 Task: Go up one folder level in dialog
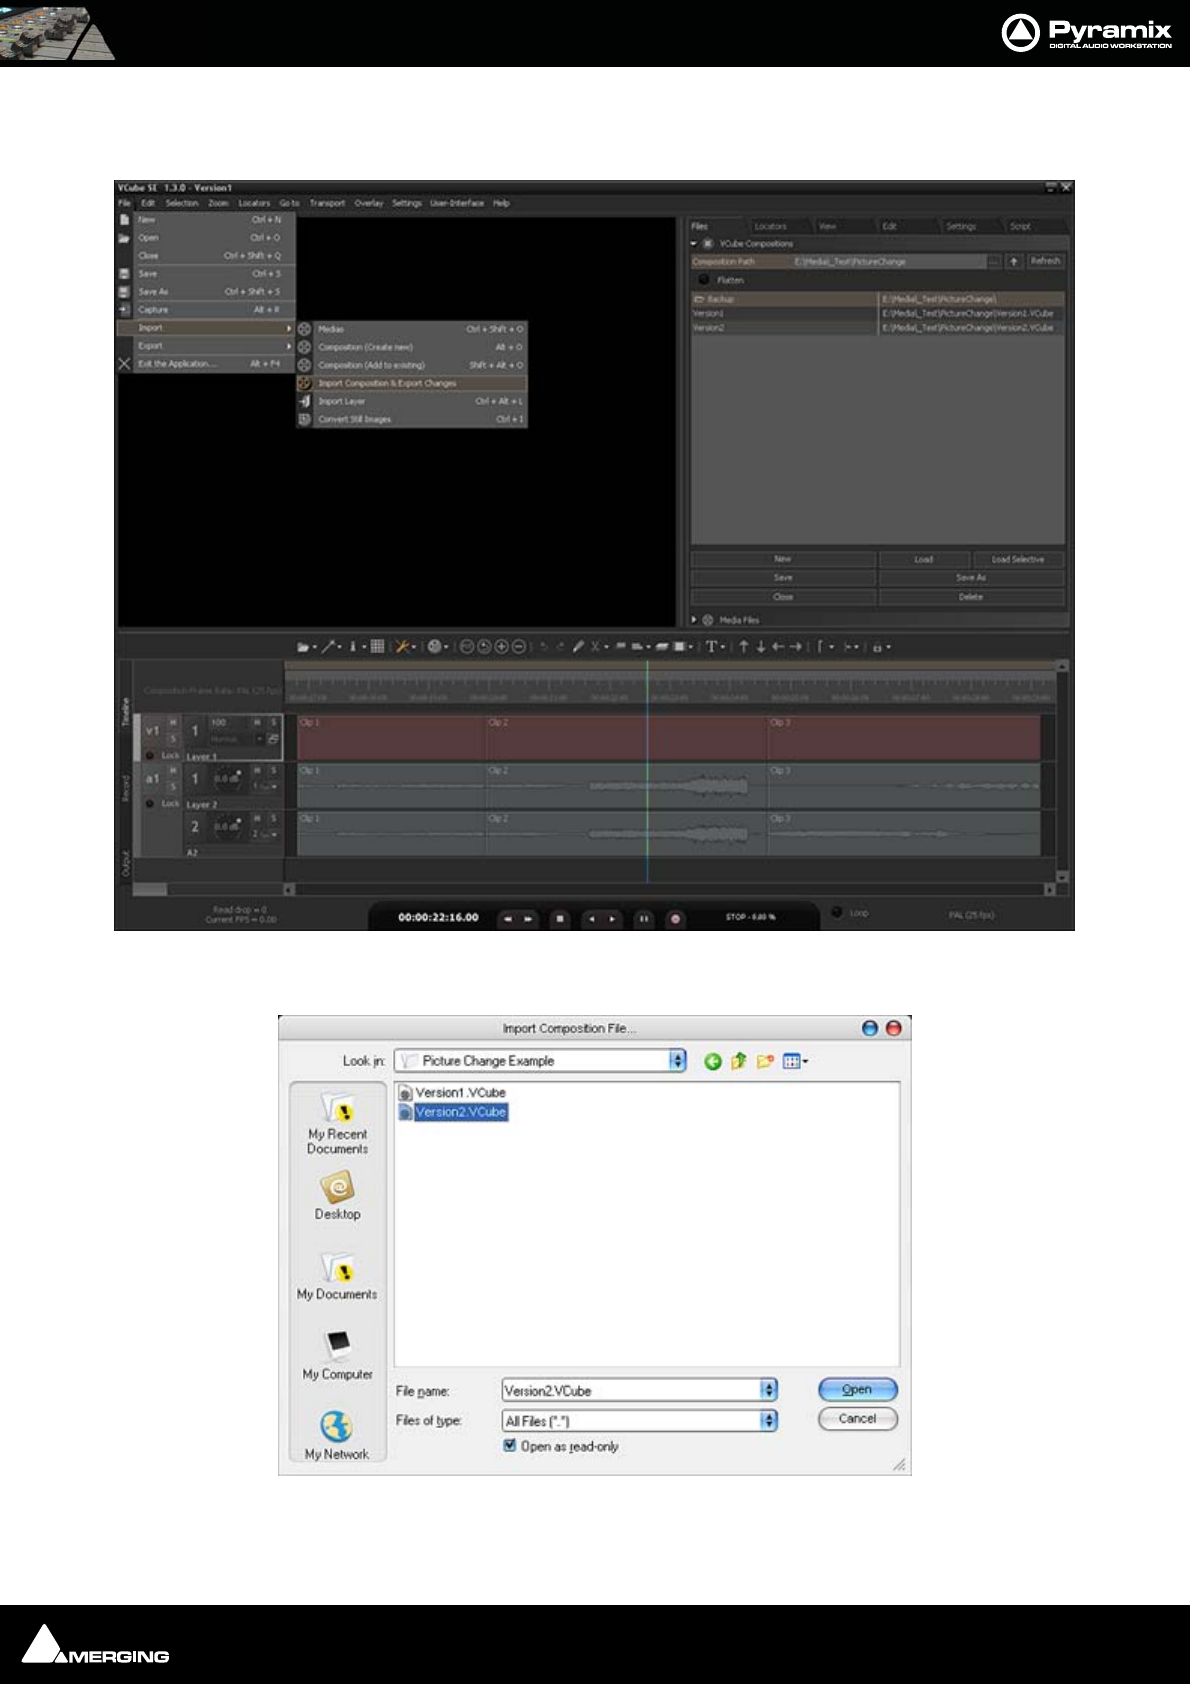[739, 1061]
